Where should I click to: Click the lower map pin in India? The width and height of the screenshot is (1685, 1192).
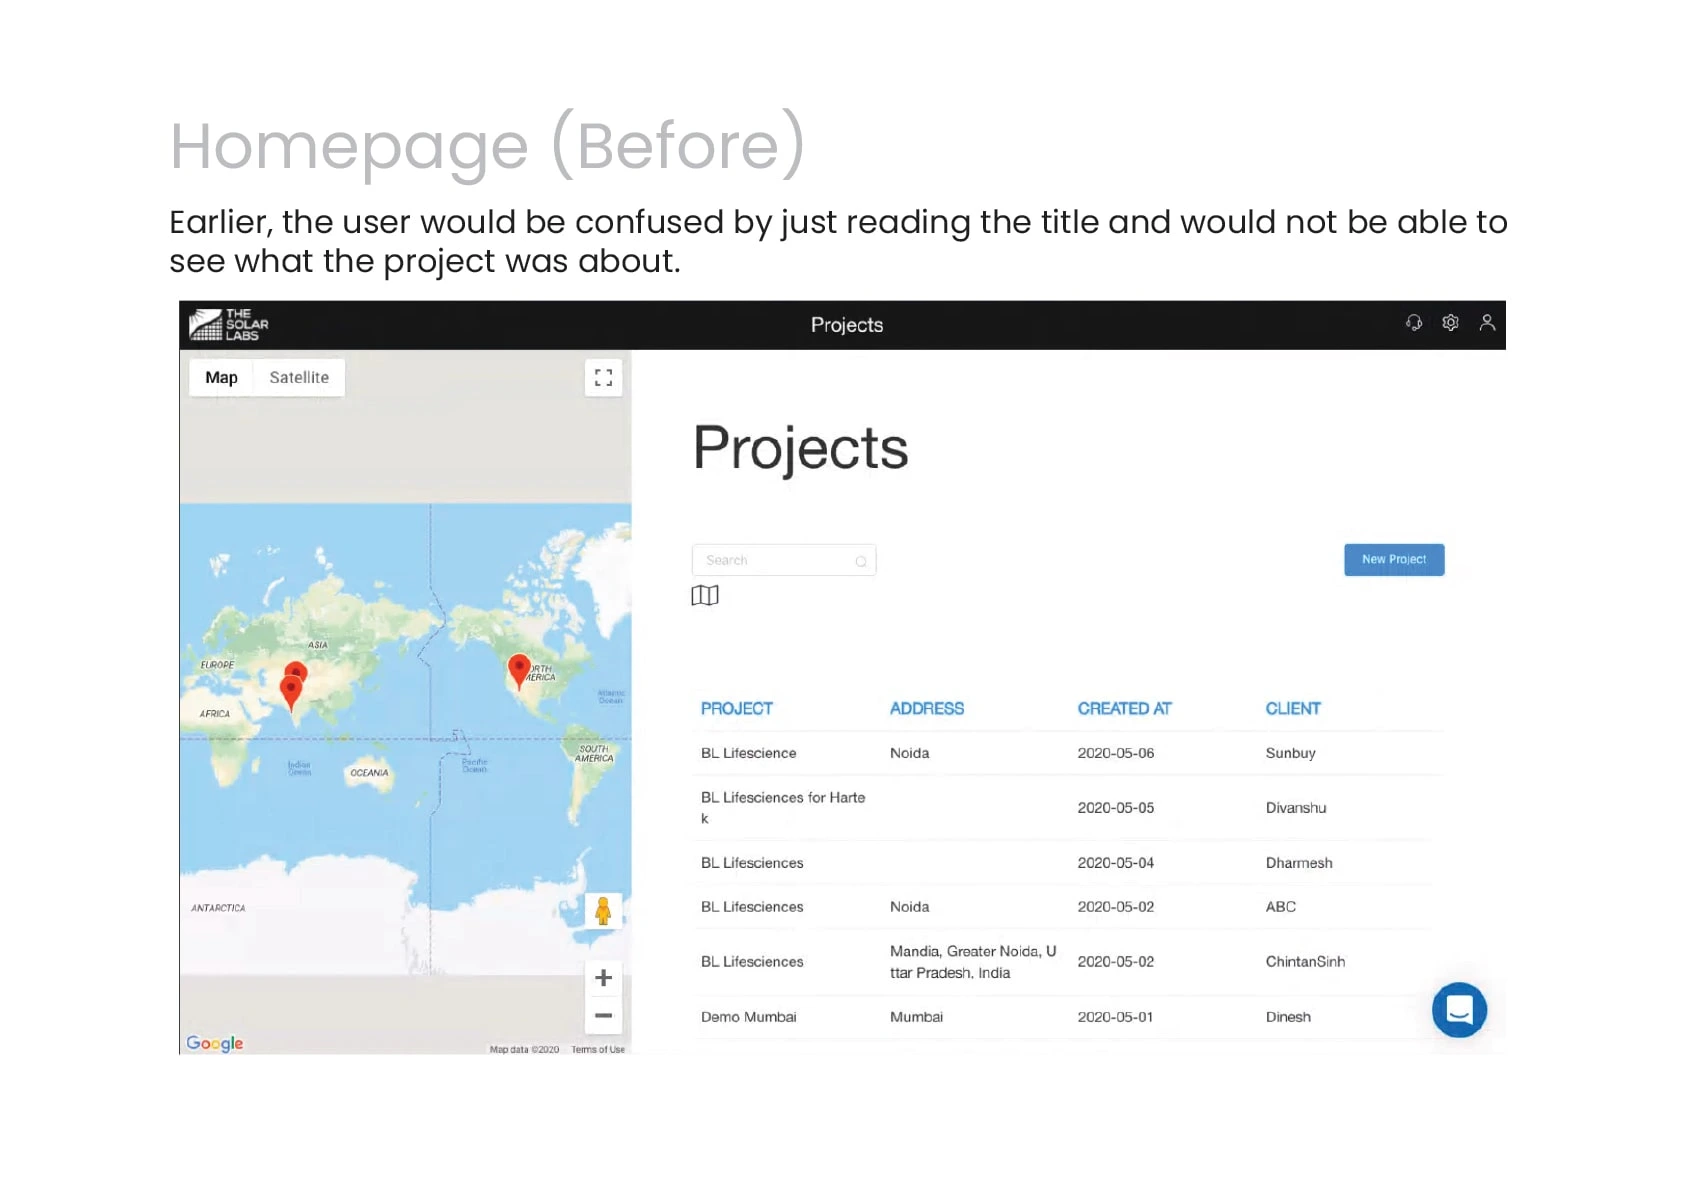point(291,692)
